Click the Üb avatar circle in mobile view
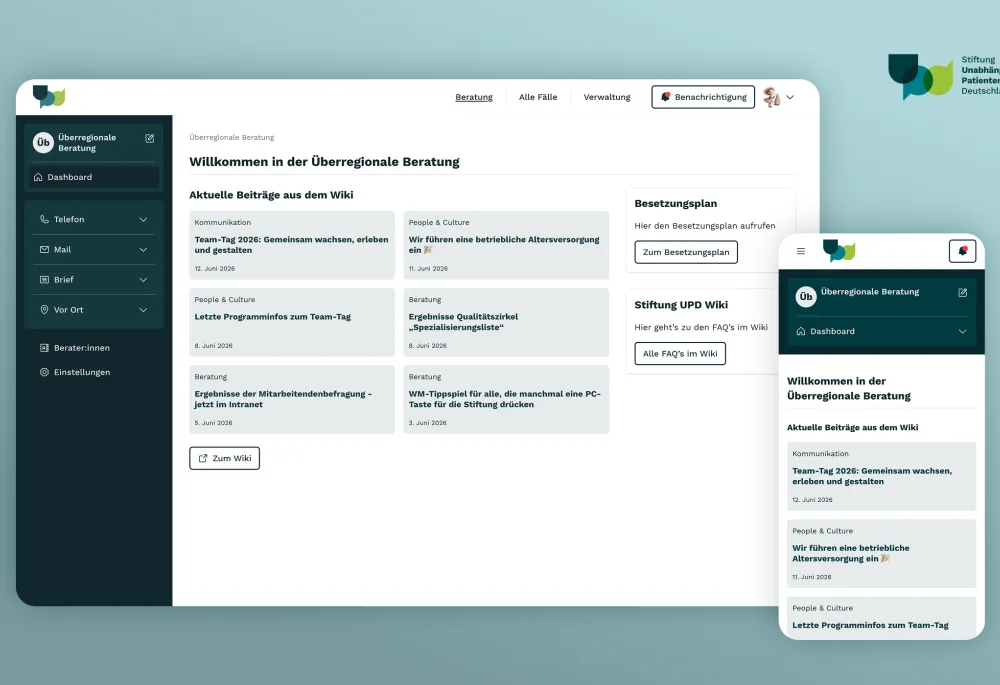Viewport: 1000px width, 685px height. (x=806, y=297)
